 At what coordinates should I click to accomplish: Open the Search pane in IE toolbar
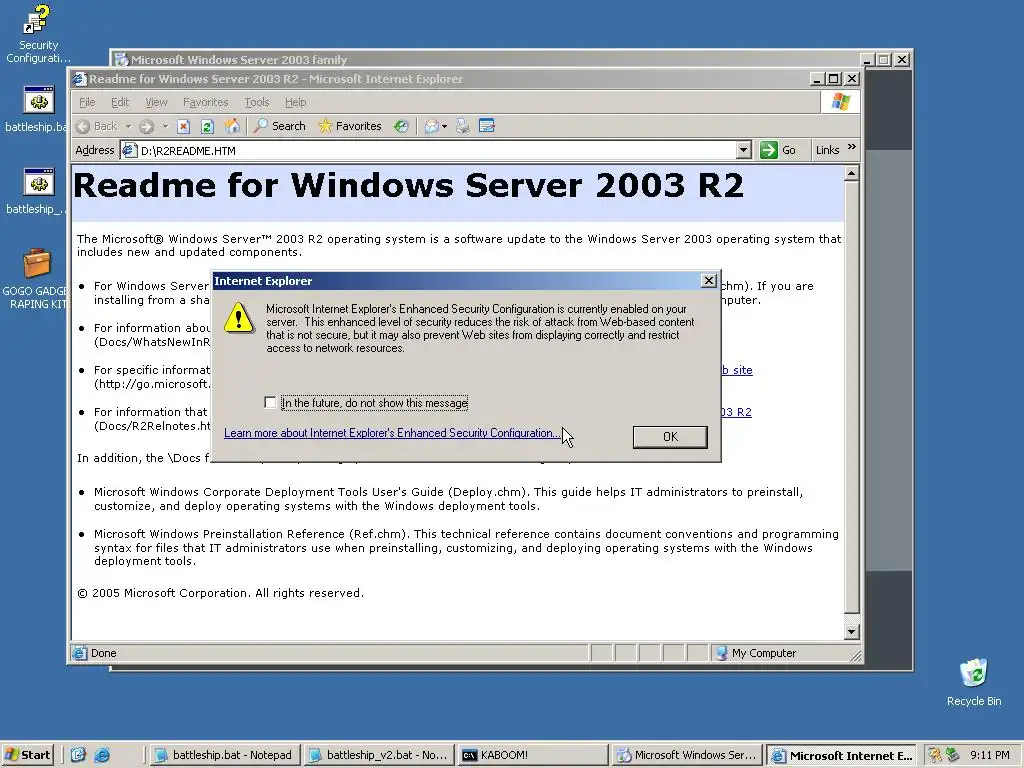click(279, 126)
